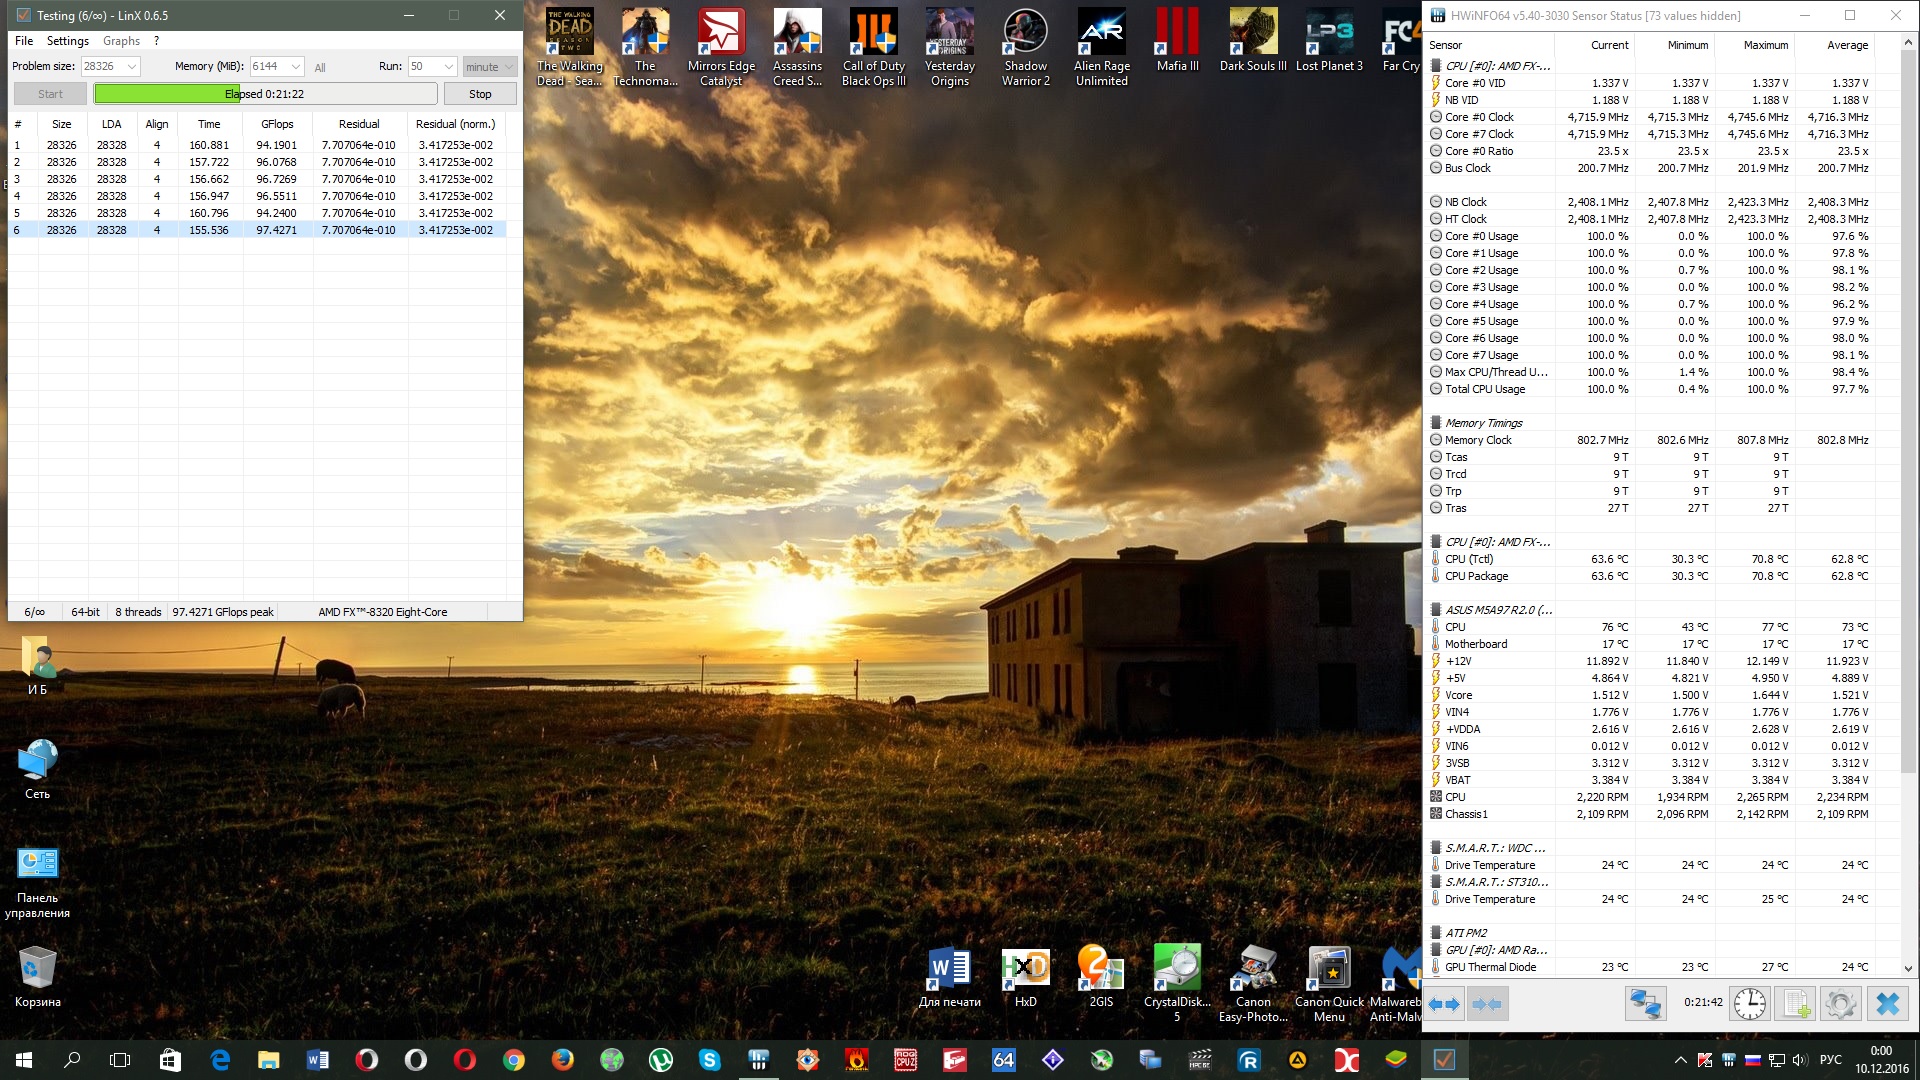Click the LinX elapsed-time progress bar
Image resolution: width=1920 pixels, height=1080 pixels.
265,94
